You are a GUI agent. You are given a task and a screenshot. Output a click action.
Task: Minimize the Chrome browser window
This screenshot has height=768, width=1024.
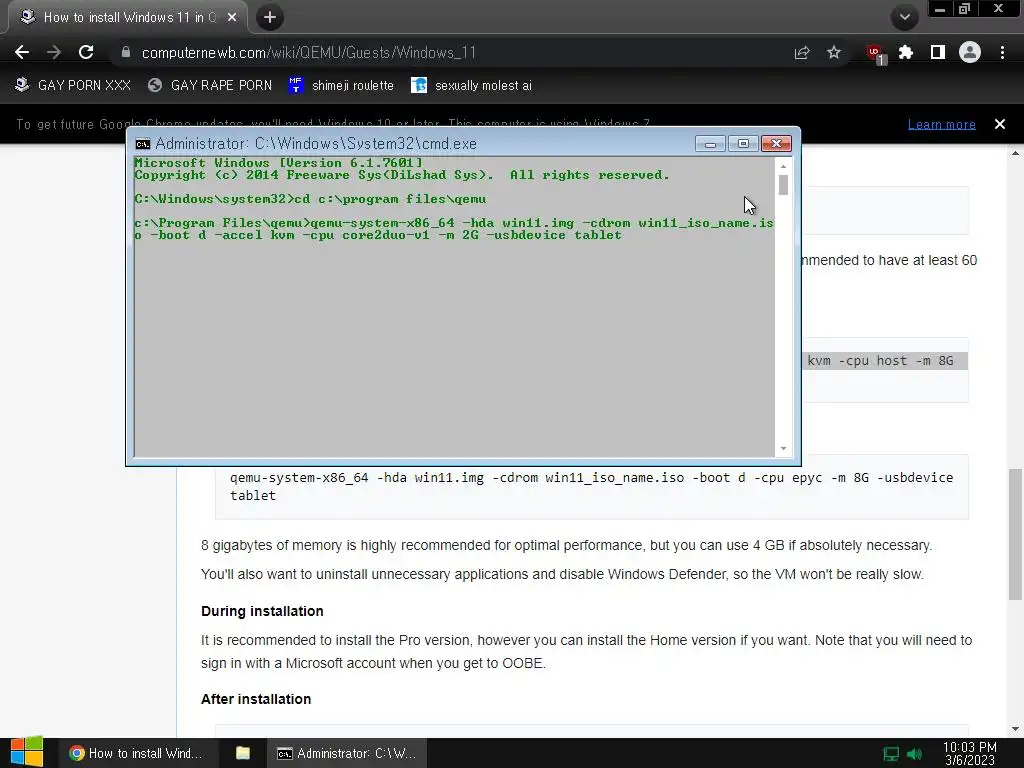(940, 8)
